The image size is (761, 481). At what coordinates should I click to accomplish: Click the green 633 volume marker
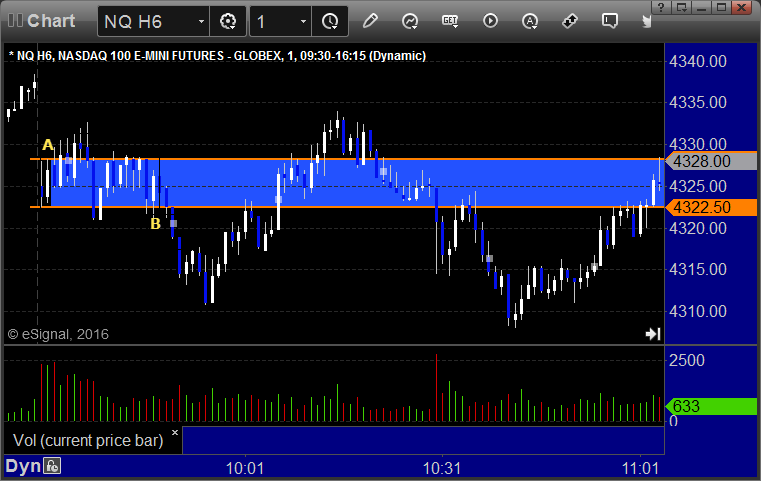point(711,406)
